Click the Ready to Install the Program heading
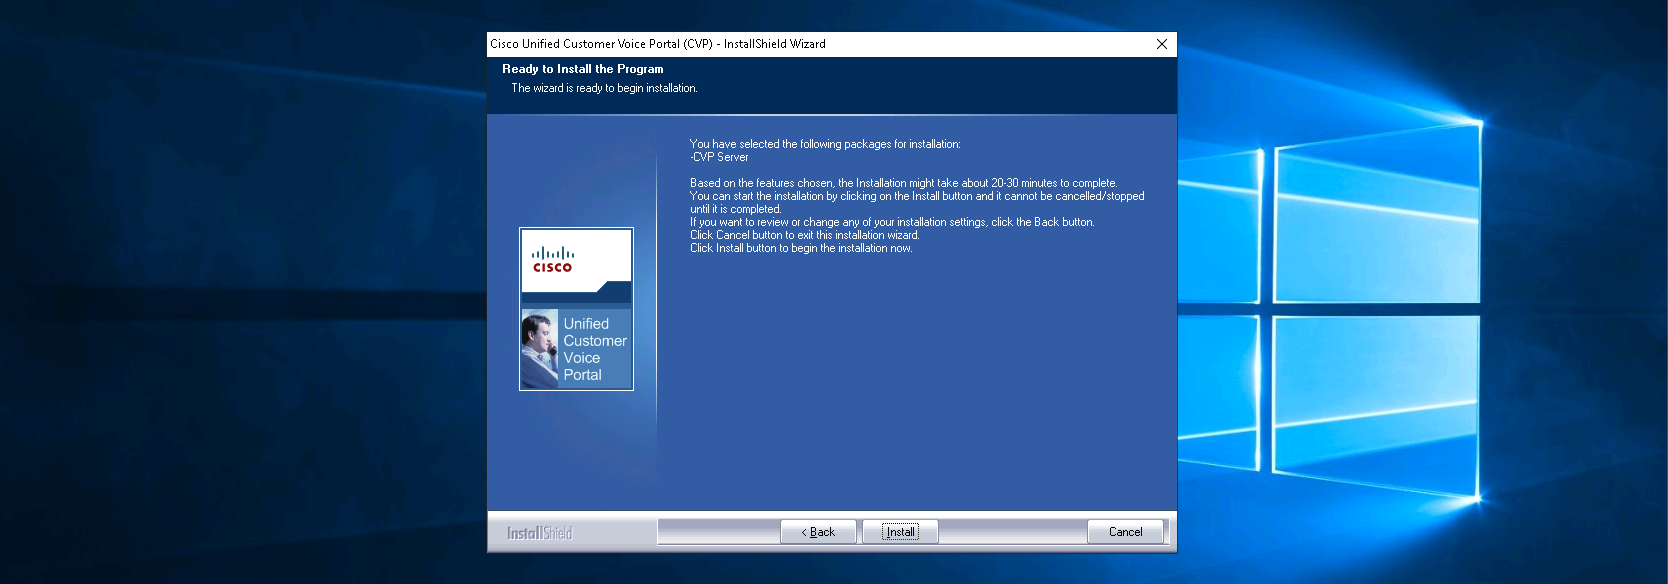 [x=582, y=69]
